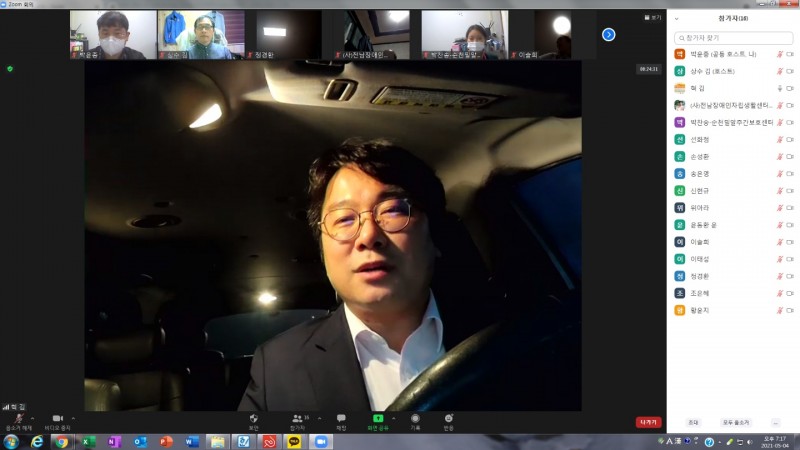The width and height of the screenshot is (800, 450).
Task: Click Mute All button (모두 음소거)
Action: [x=735, y=422]
